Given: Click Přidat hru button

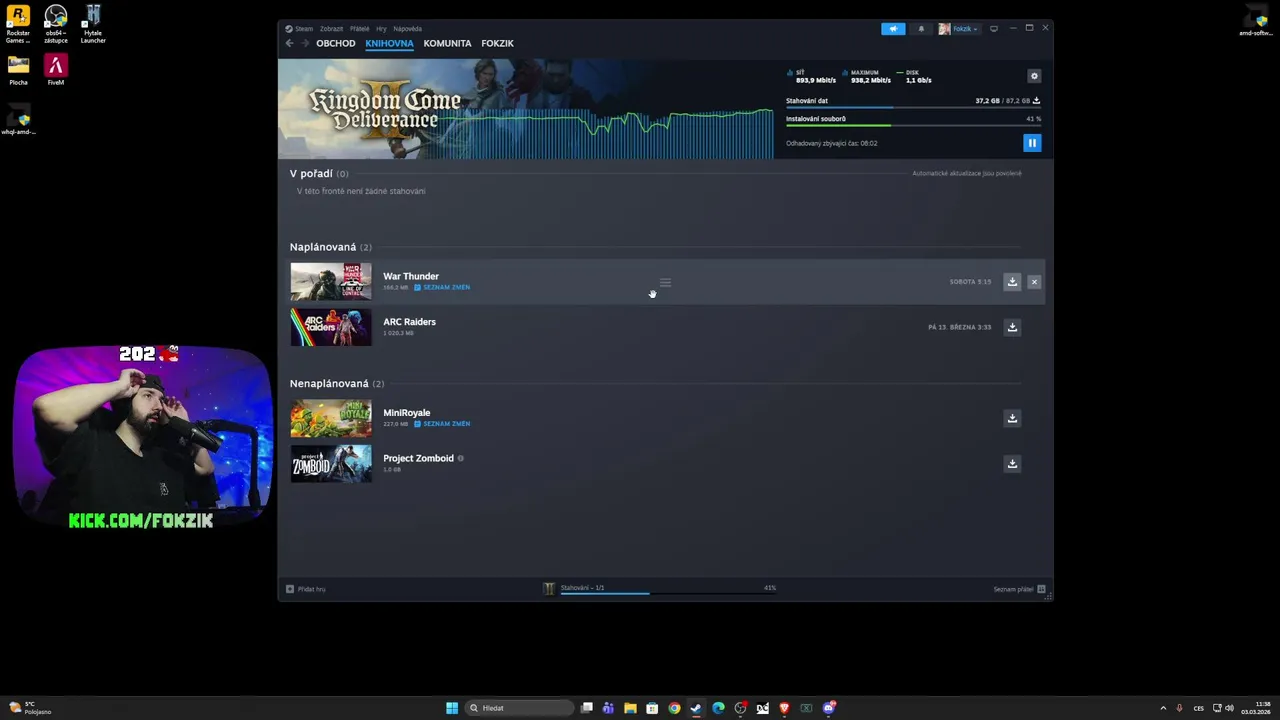Looking at the screenshot, I should pyautogui.click(x=306, y=589).
